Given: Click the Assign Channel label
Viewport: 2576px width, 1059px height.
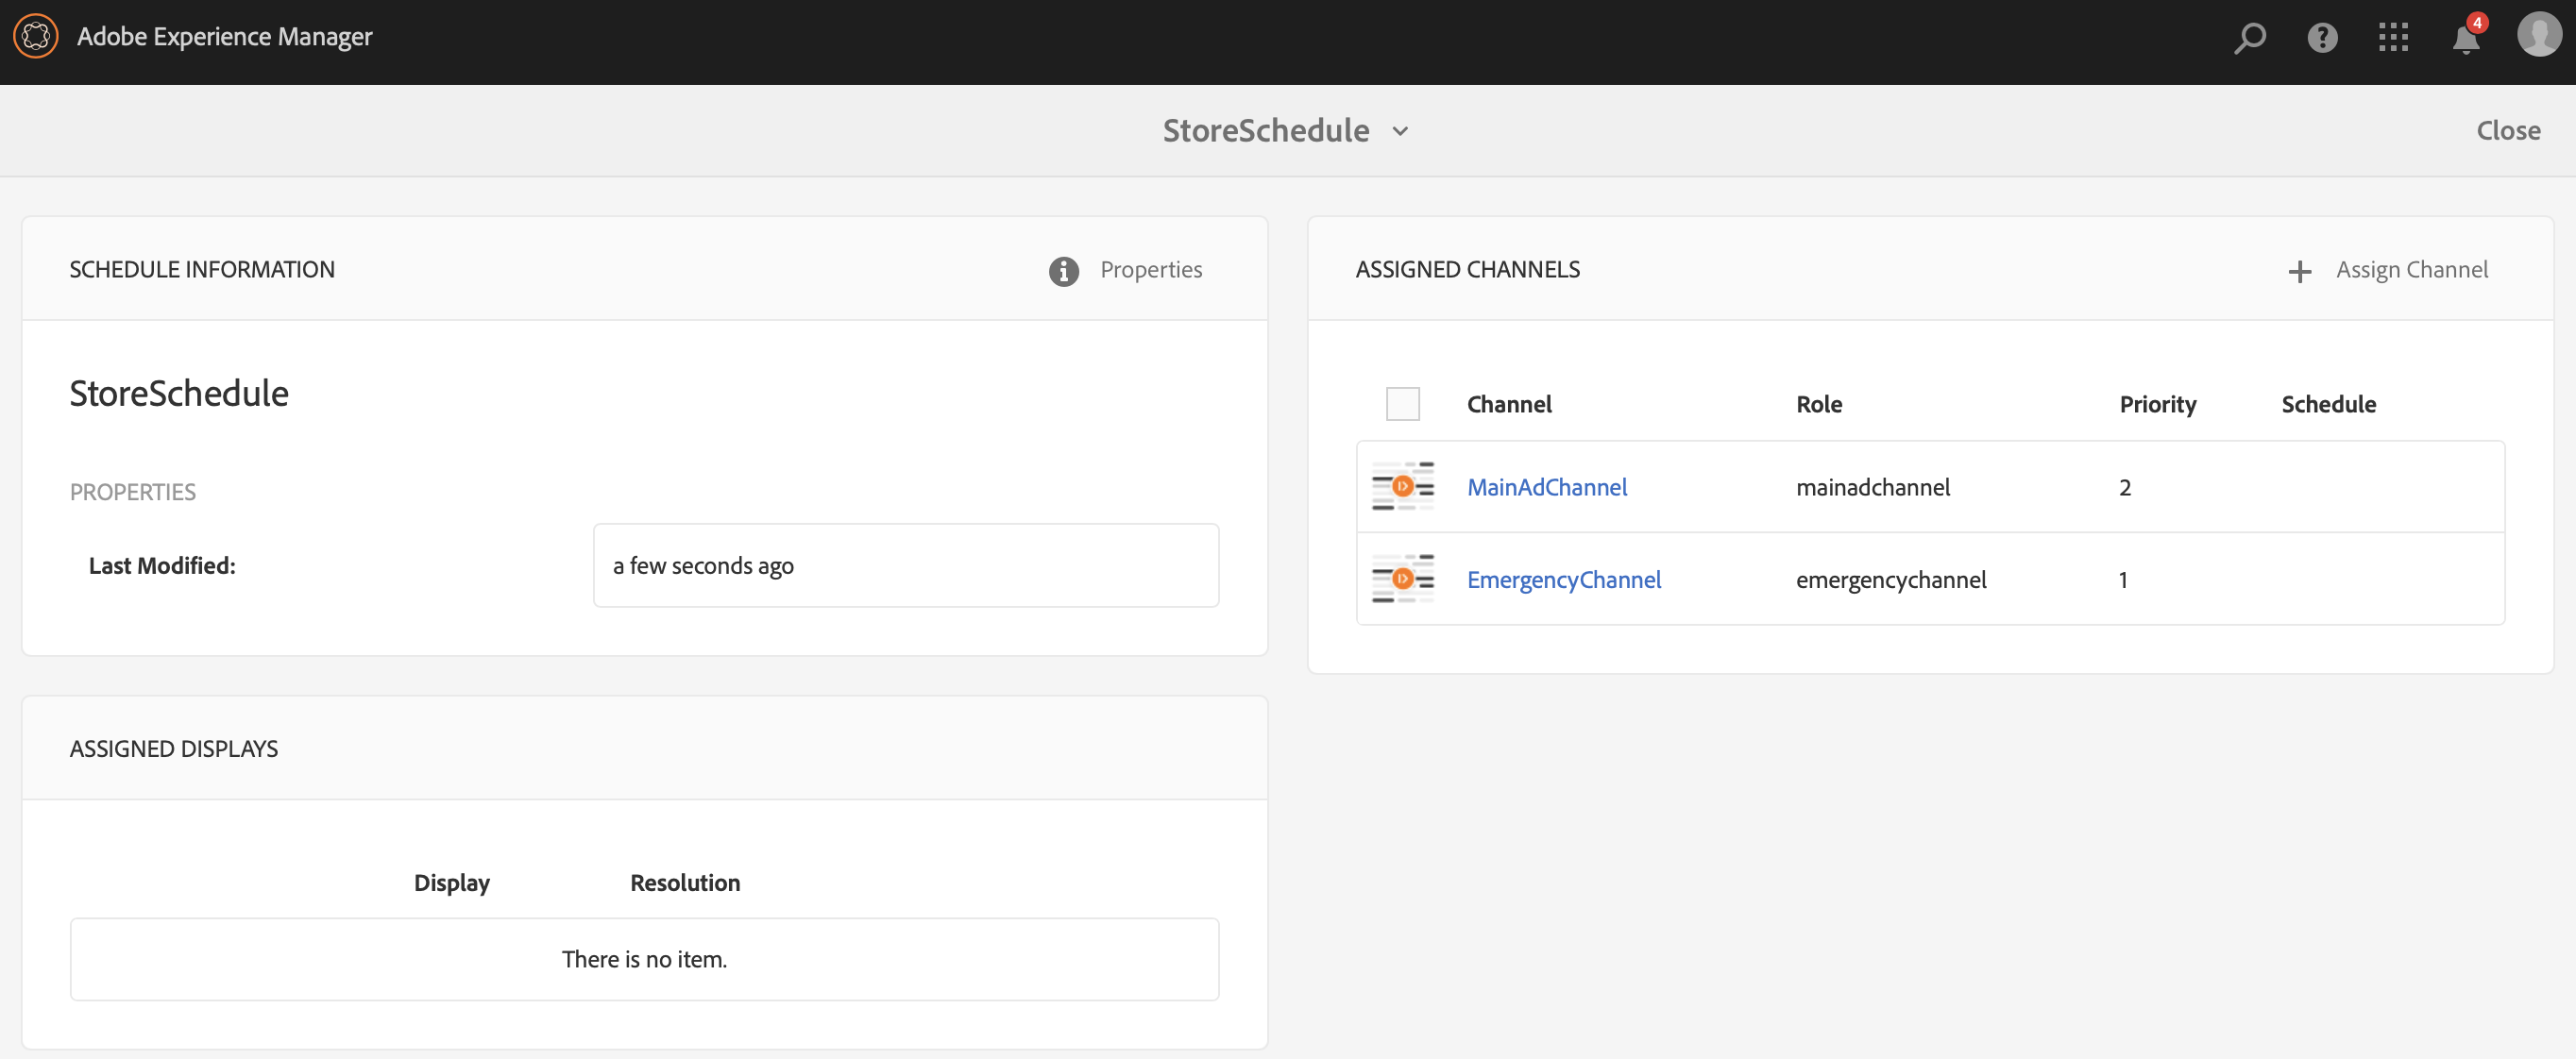Looking at the screenshot, I should pyautogui.click(x=2411, y=270).
